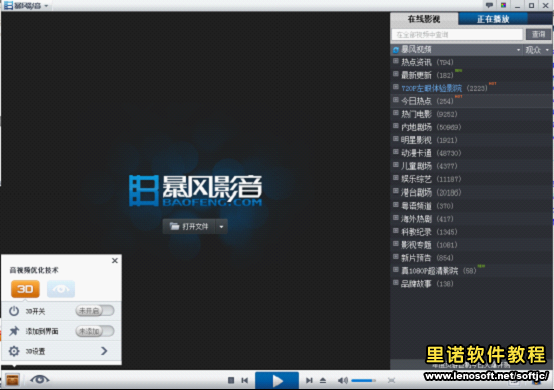Toggle the 添加到界面 switch
The height and width of the screenshot is (390, 554).
(95, 331)
